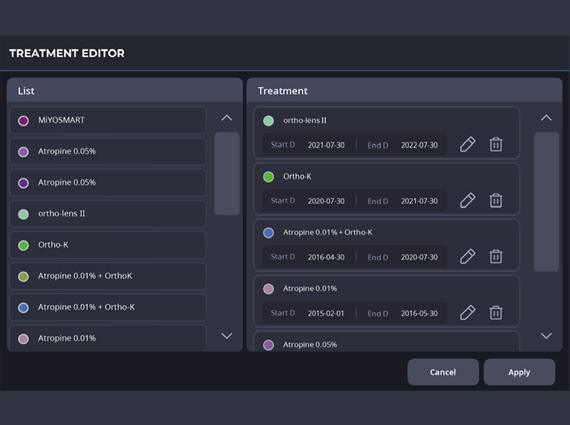Click Ortho-K start date 2020-07-30
Screen dimensions: 570x425
point(326,201)
